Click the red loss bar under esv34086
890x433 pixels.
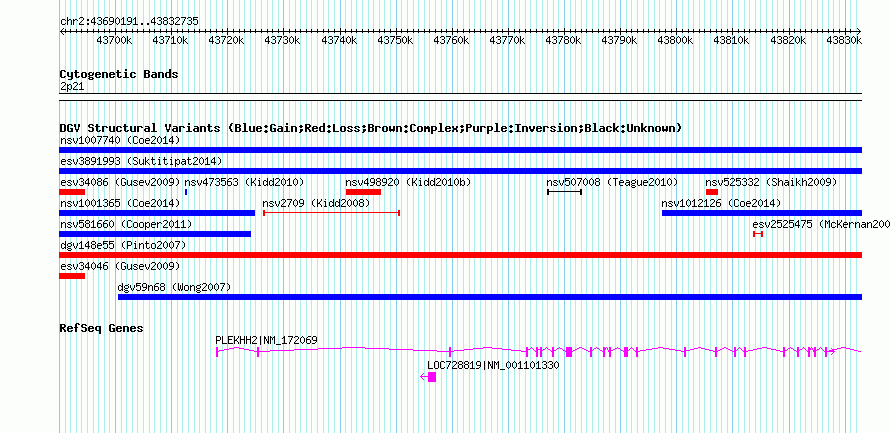pyautogui.click(x=72, y=192)
